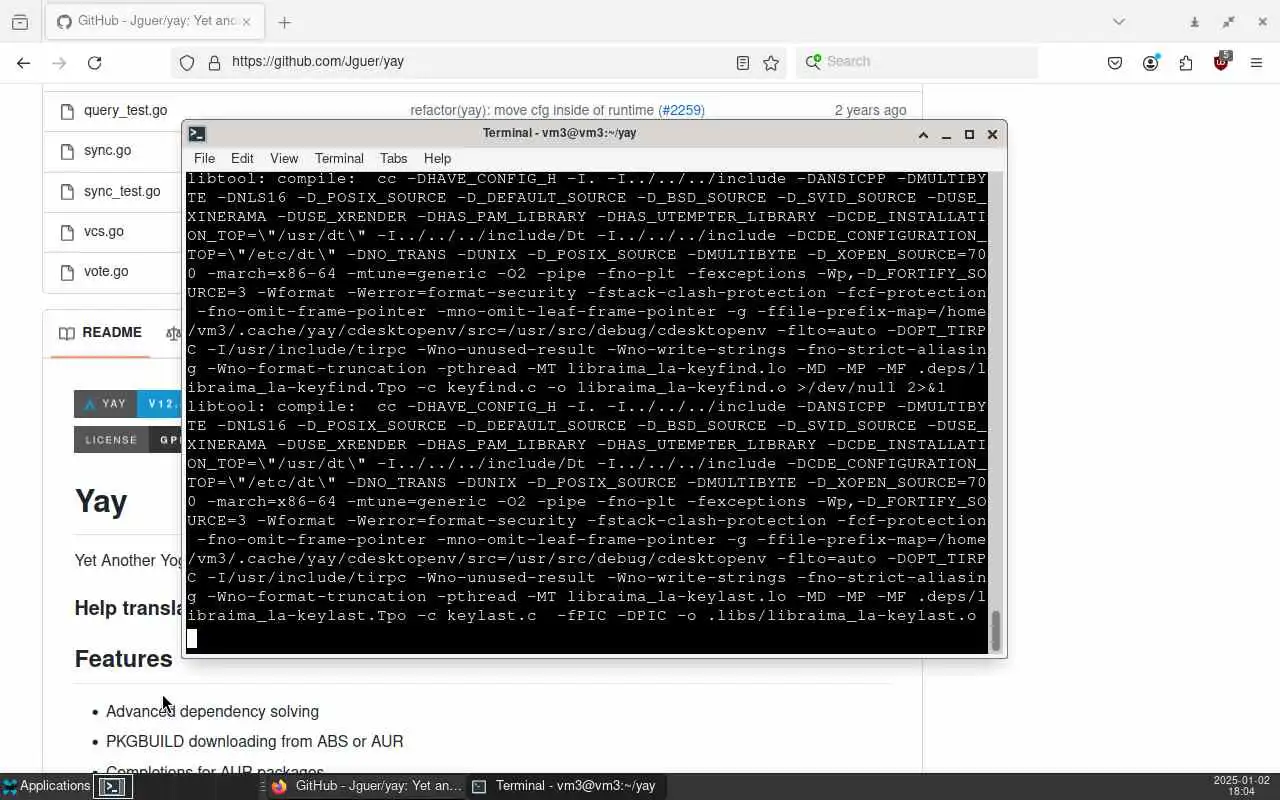Image resolution: width=1280 pixels, height=800 pixels.
Task: Open vcs.go file
Action: click(x=104, y=231)
